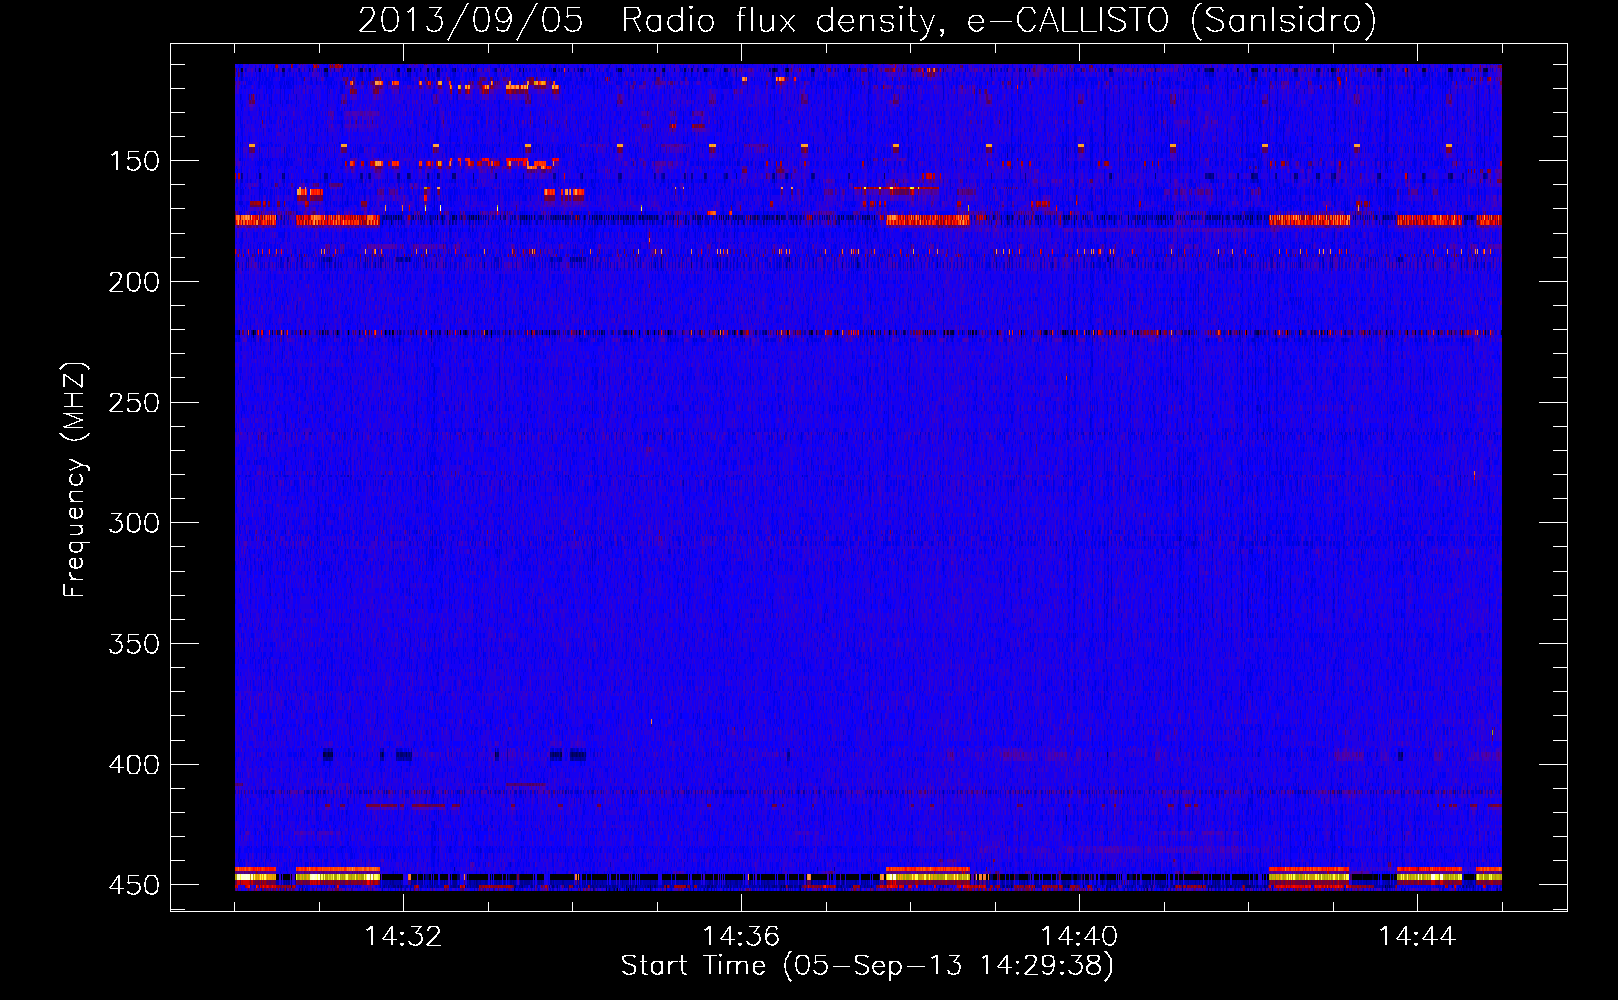The width and height of the screenshot is (1618, 1000).
Task: Click the 14:36 time tick label
Action: (x=741, y=937)
